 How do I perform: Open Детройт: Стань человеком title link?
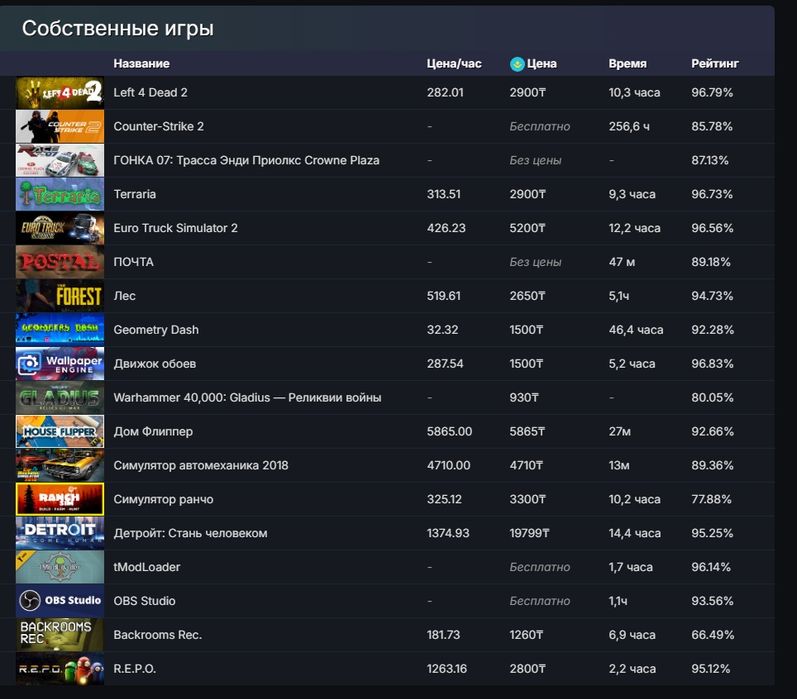191,533
